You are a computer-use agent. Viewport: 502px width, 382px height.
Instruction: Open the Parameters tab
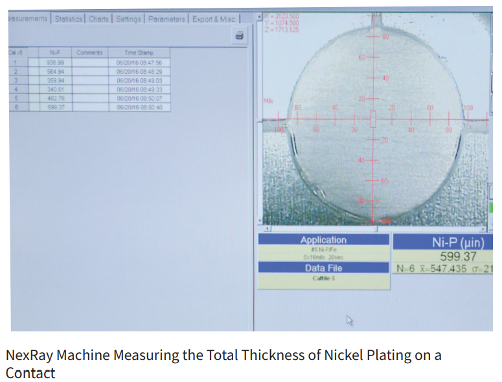pos(167,19)
